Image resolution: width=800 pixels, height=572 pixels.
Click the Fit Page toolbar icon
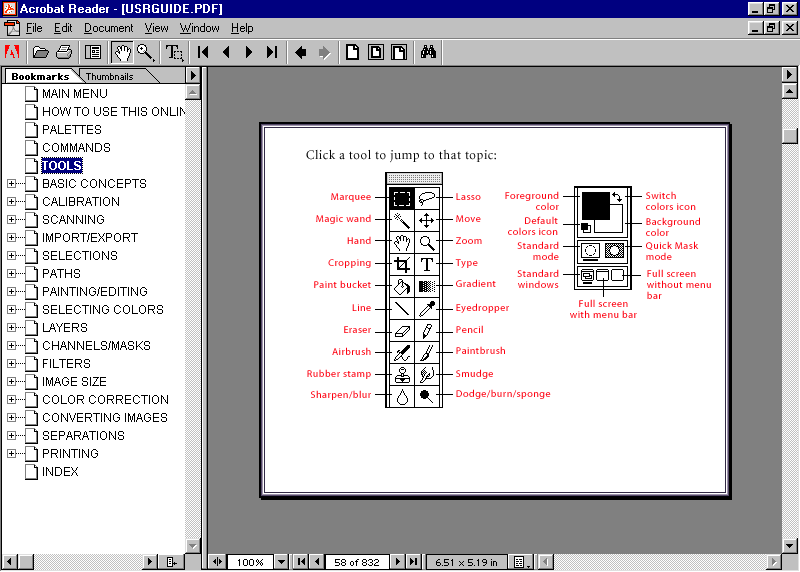[x=376, y=52]
